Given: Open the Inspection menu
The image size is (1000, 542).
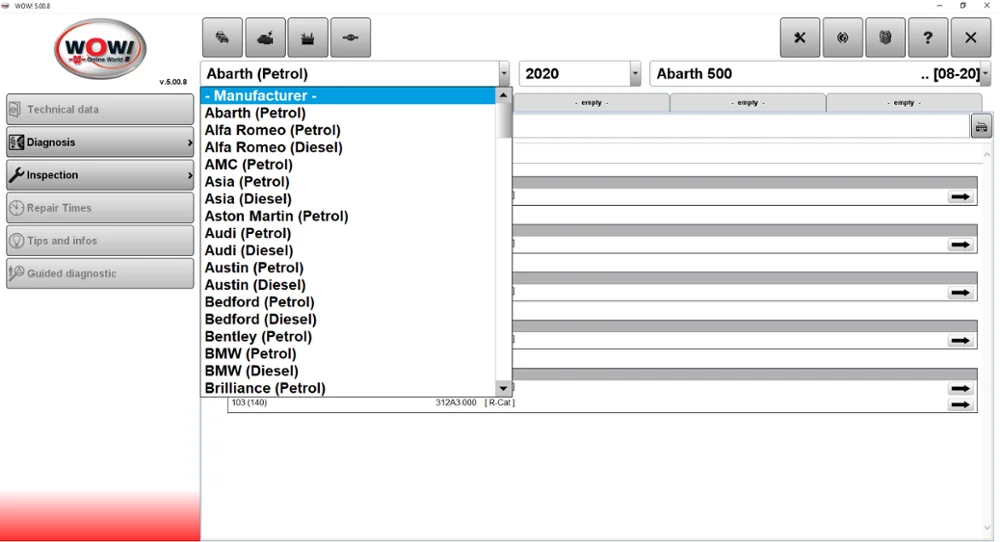Looking at the screenshot, I should click(x=100, y=175).
